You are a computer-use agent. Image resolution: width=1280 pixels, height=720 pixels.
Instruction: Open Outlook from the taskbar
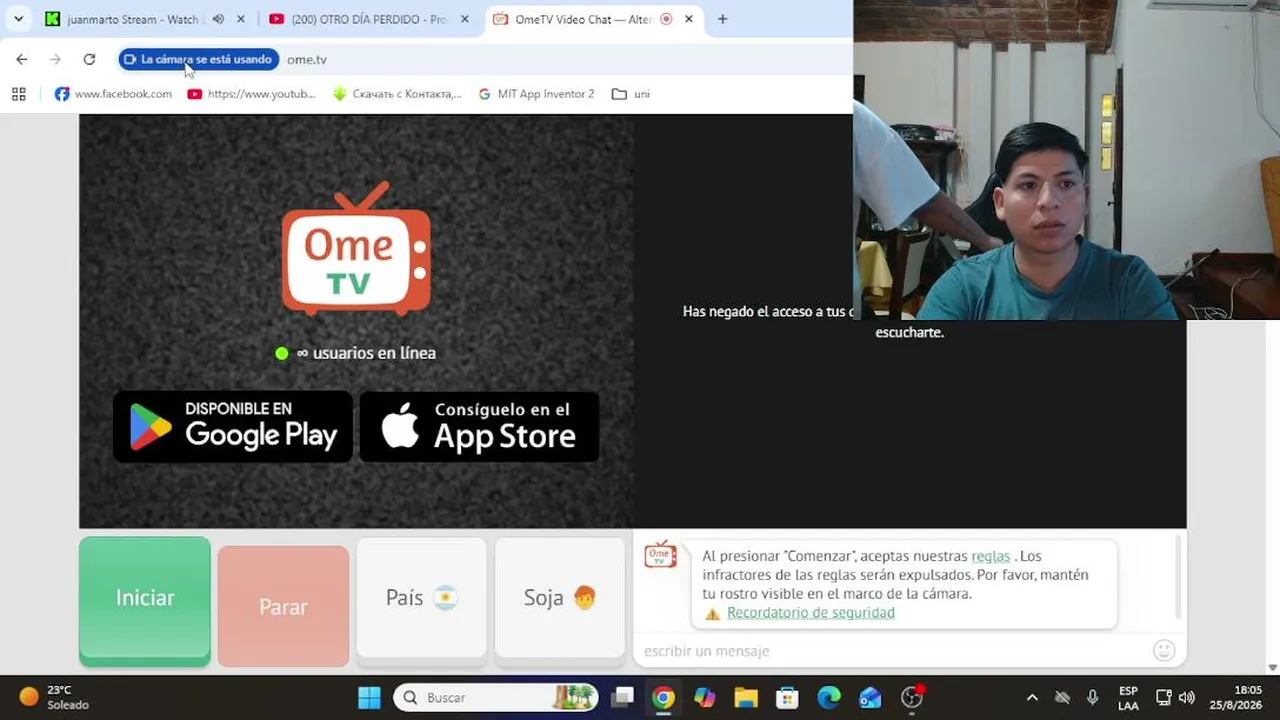coord(870,698)
